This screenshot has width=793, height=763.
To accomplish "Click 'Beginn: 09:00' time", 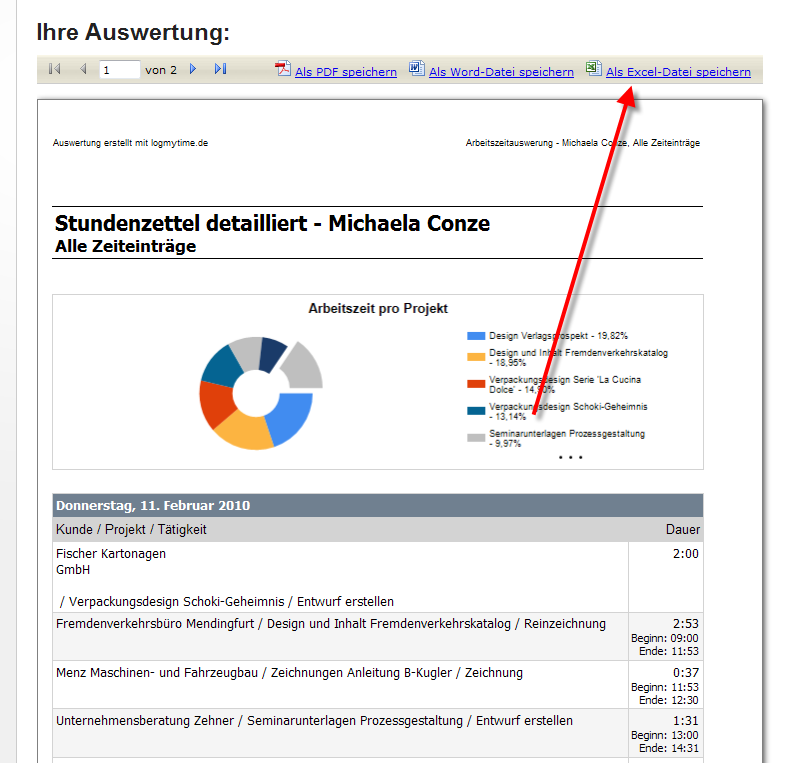I will [665, 638].
